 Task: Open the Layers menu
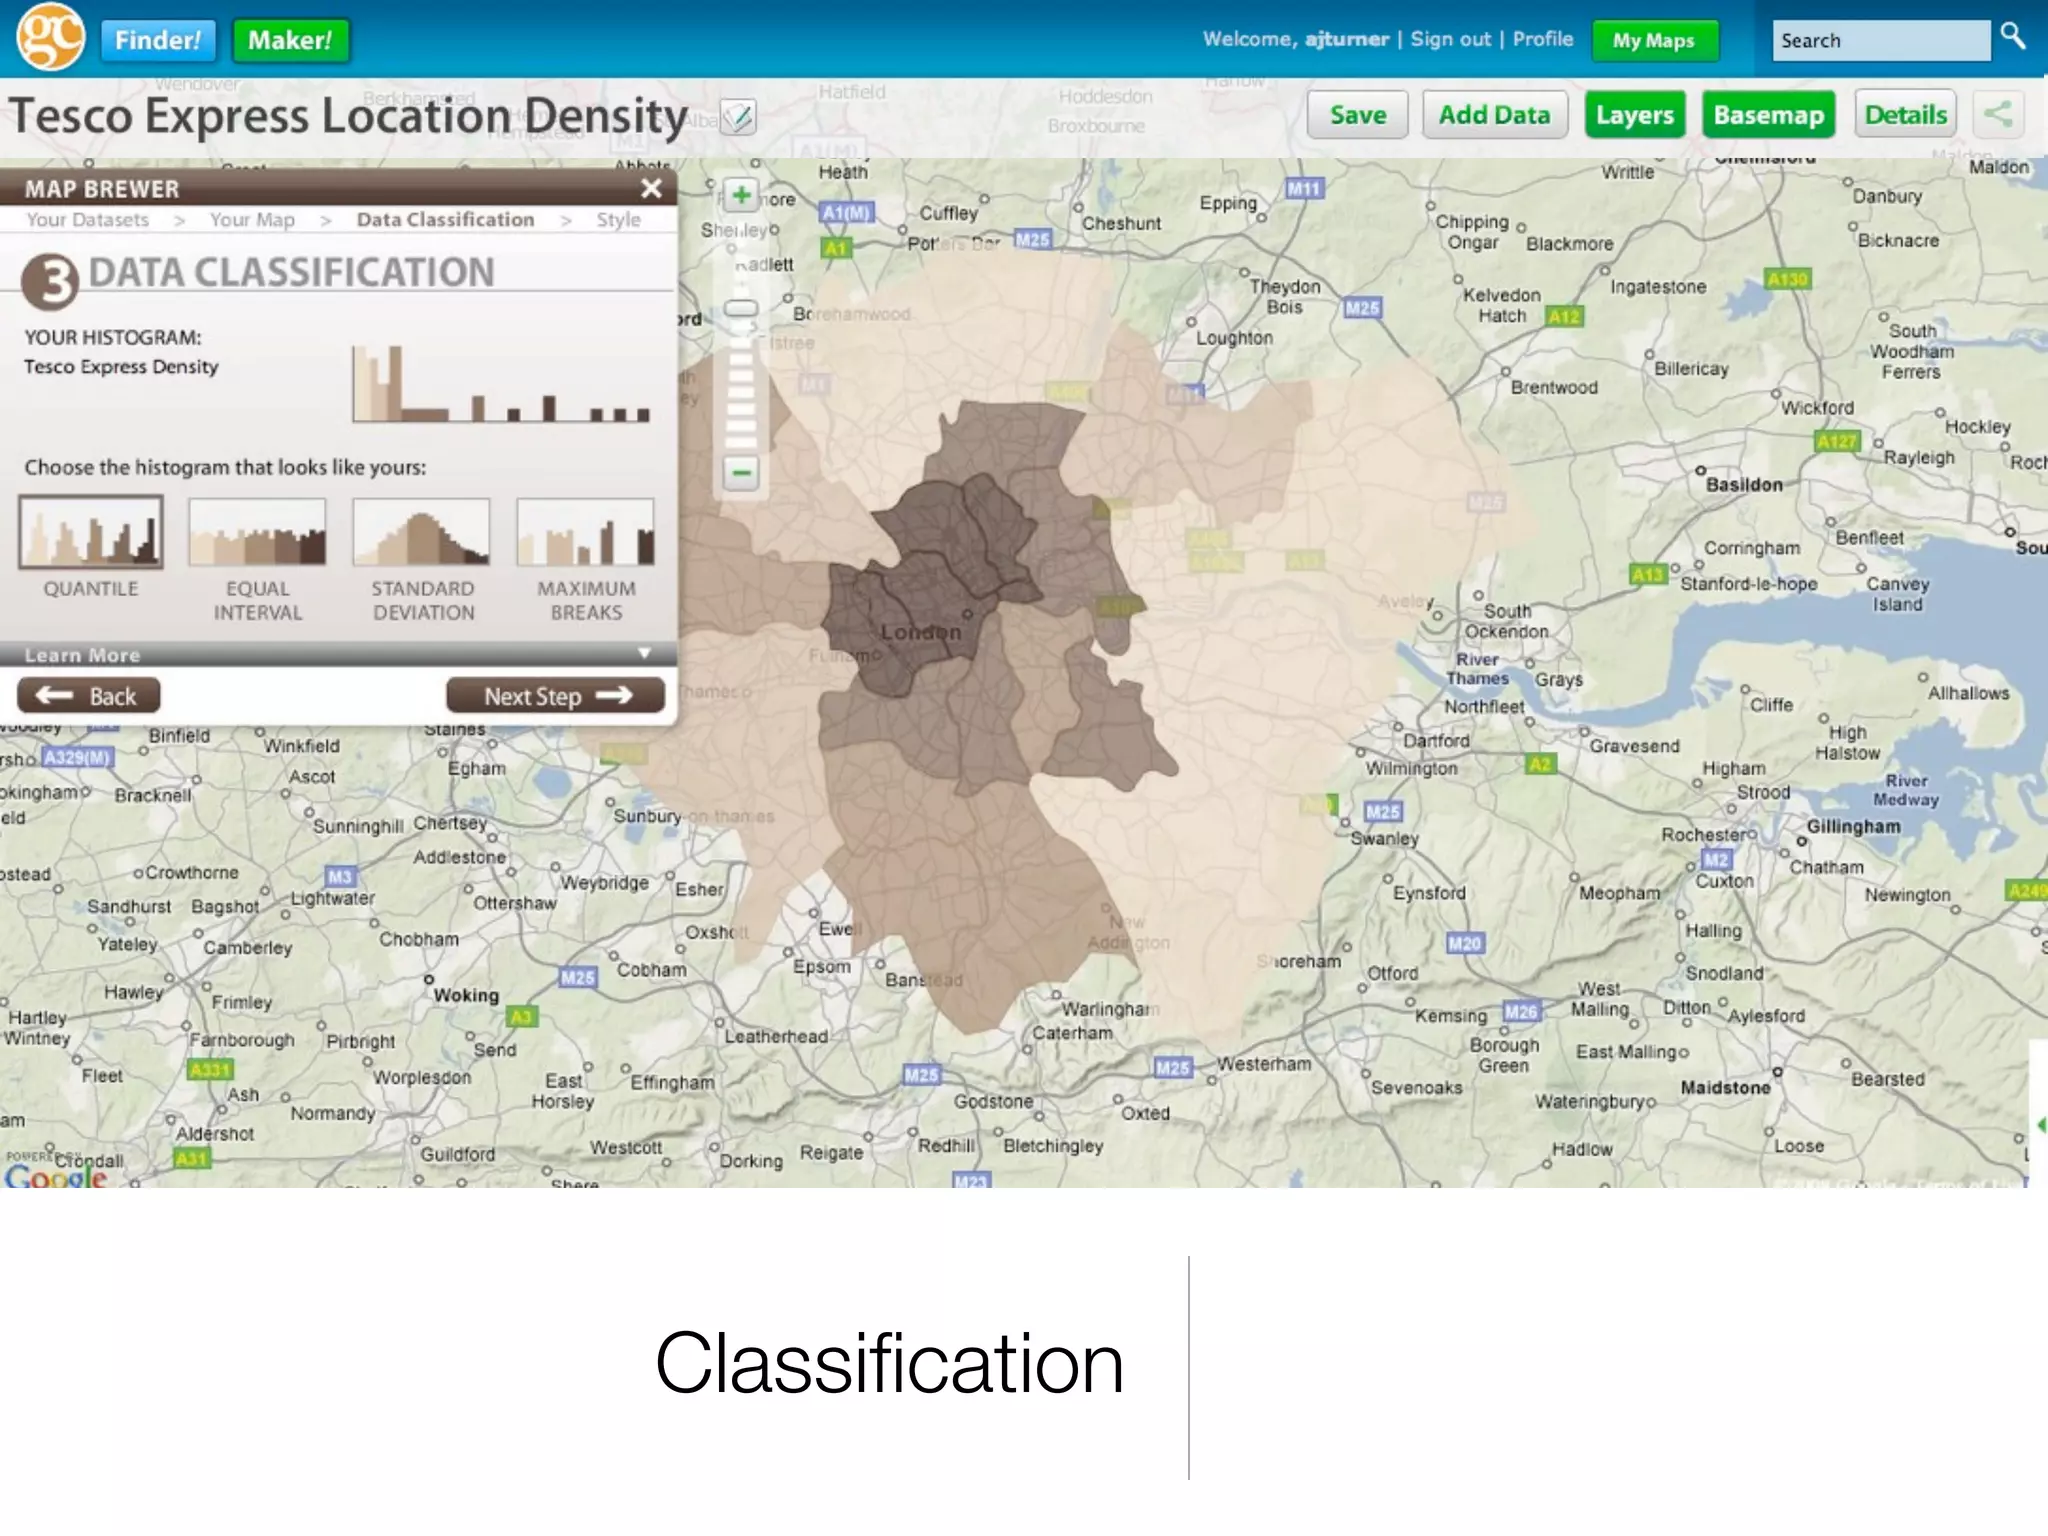(1634, 115)
